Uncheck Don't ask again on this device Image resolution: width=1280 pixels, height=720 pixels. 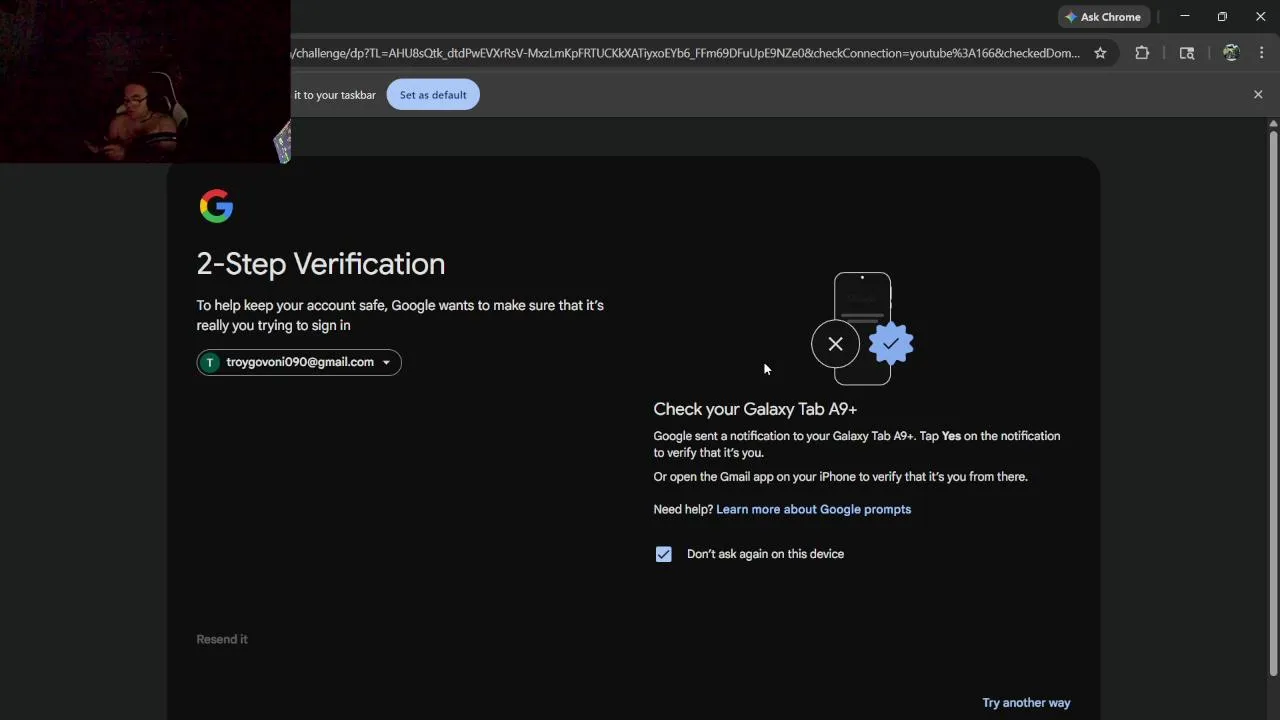coord(664,554)
